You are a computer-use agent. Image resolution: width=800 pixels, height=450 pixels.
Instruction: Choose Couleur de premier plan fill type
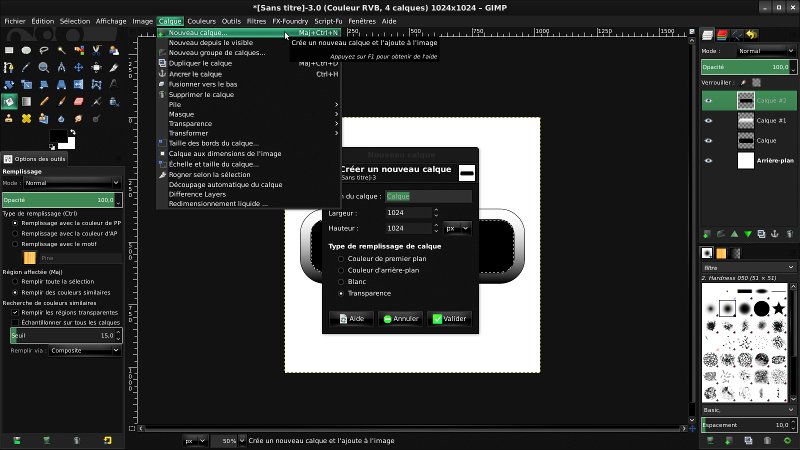click(x=341, y=259)
